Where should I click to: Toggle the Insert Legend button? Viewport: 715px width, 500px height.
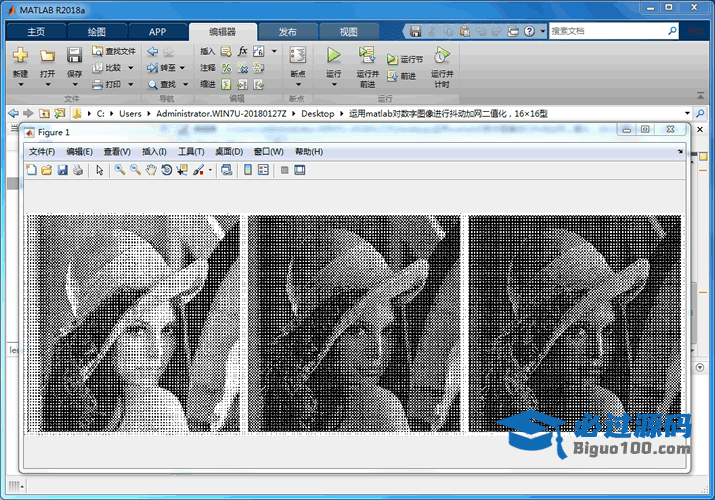coord(264,170)
